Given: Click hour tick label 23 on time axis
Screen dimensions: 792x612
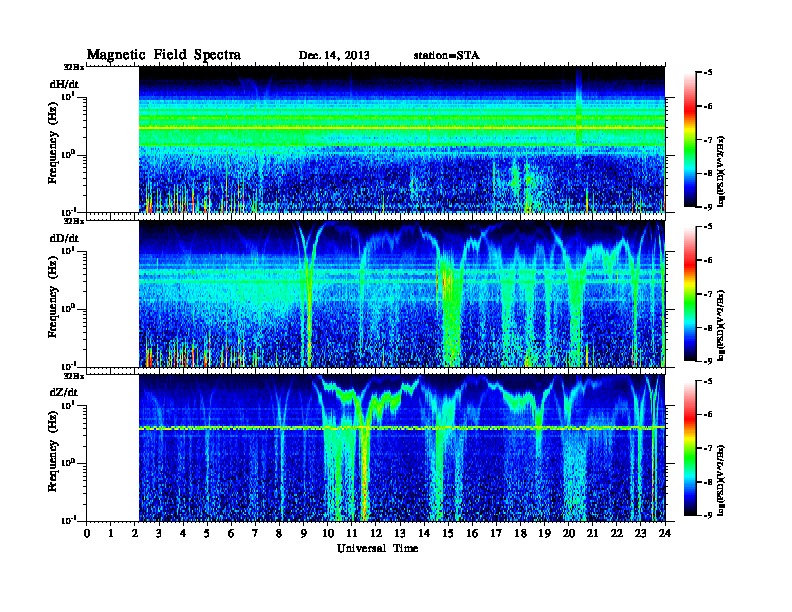Looking at the screenshot, I should click(641, 533).
